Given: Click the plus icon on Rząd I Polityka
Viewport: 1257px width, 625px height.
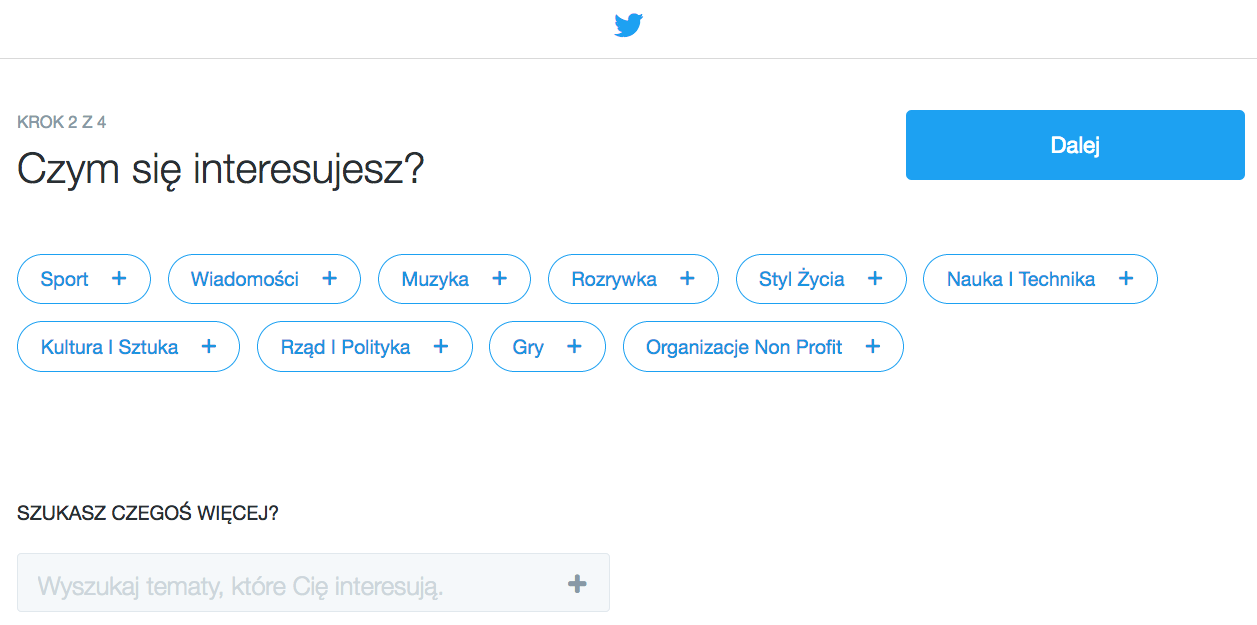Looking at the screenshot, I should [x=441, y=347].
